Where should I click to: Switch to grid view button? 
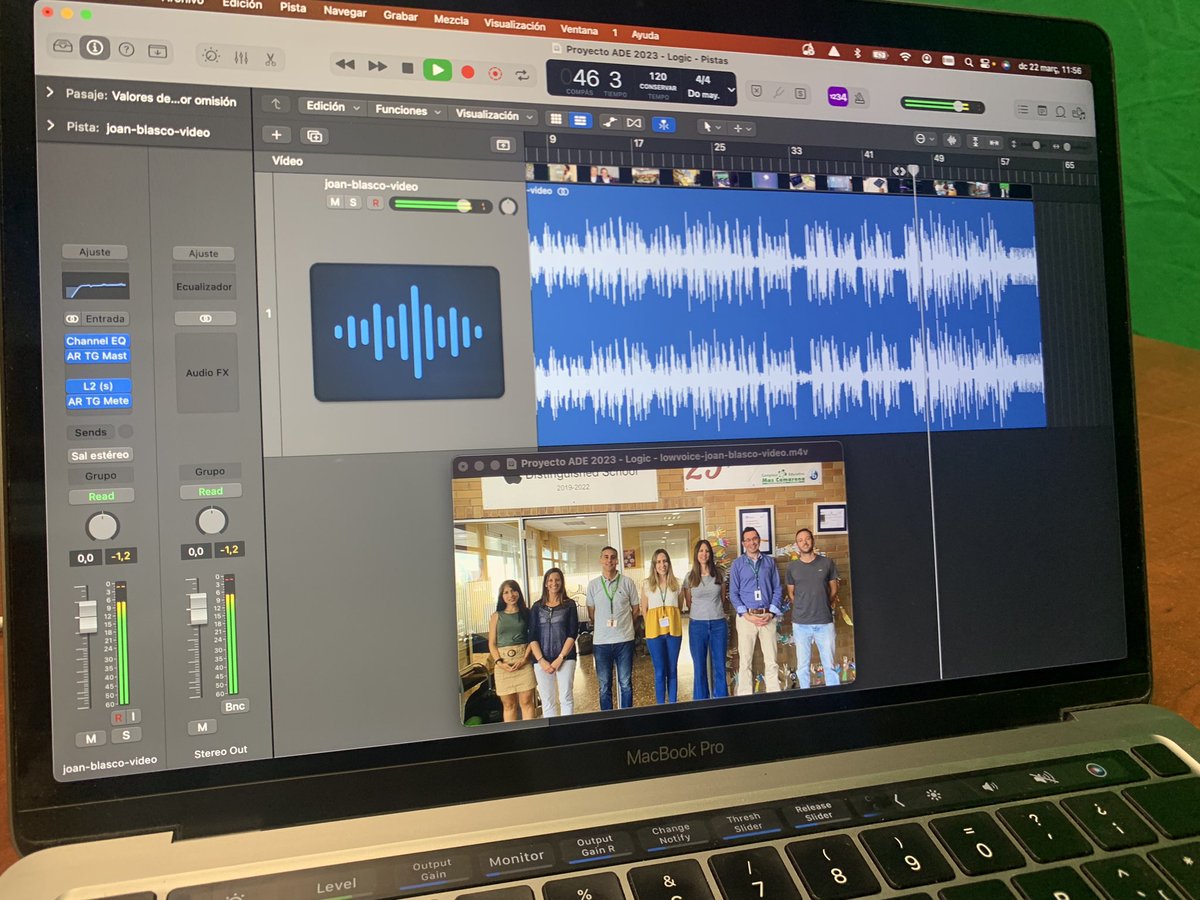click(556, 119)
